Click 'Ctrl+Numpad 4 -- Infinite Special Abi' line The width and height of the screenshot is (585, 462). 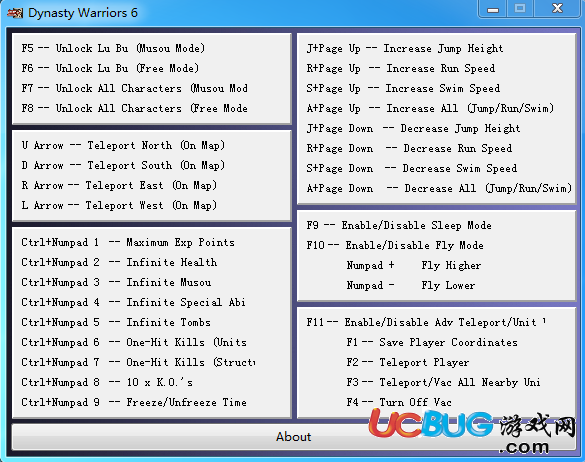133,302
